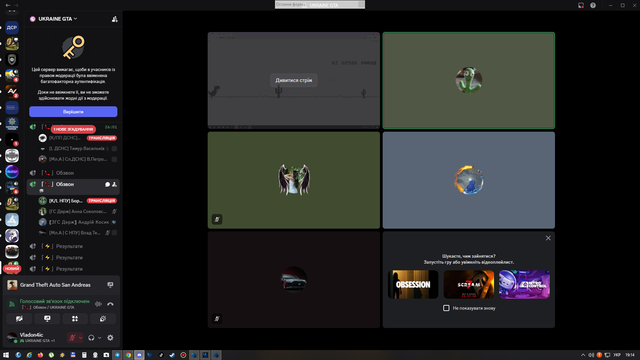Open soundboard button in voice panel

coord(102,319)
